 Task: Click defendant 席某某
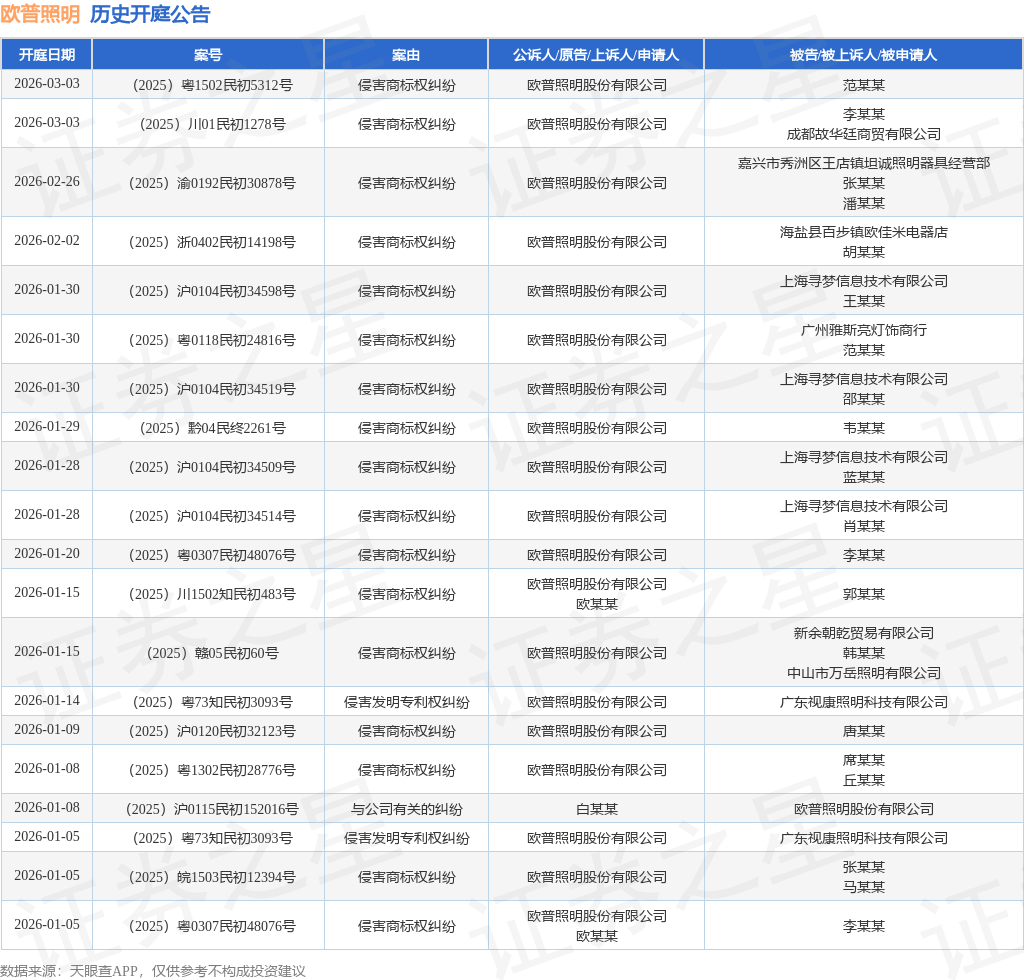click(x=863, y=761)
